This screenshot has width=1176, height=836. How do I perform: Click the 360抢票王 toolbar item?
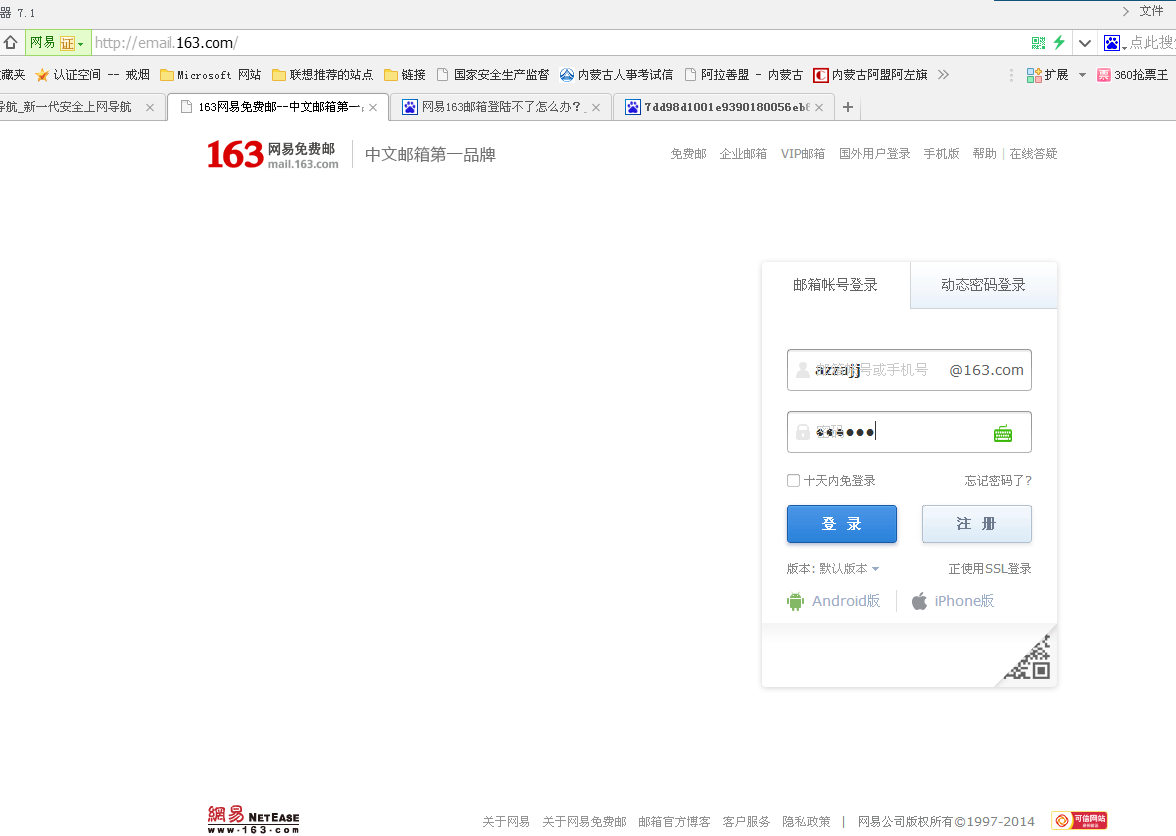[1132, 75]
